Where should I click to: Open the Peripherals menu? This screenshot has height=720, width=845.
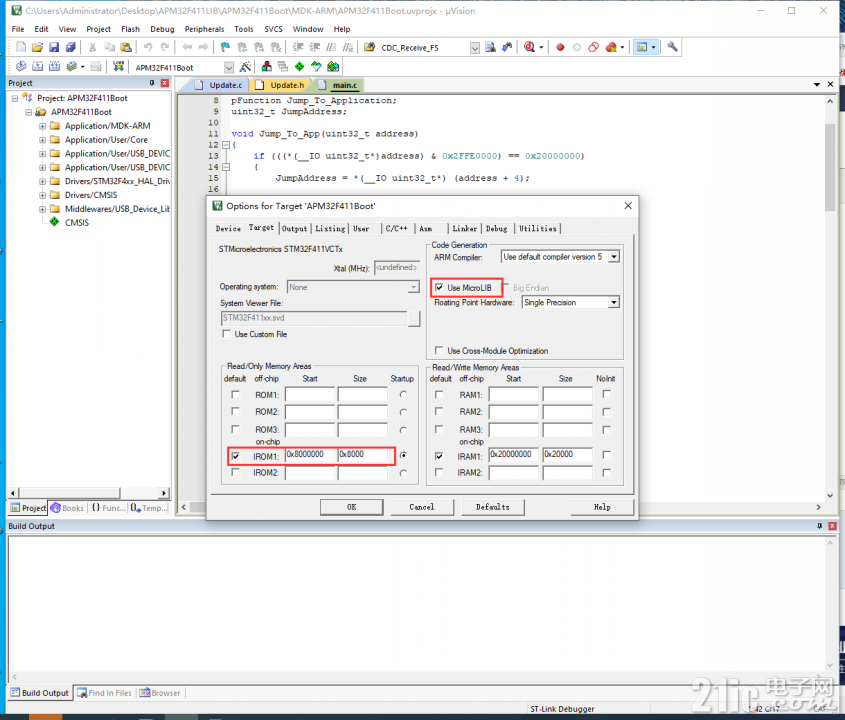click(x=204, y=29)
